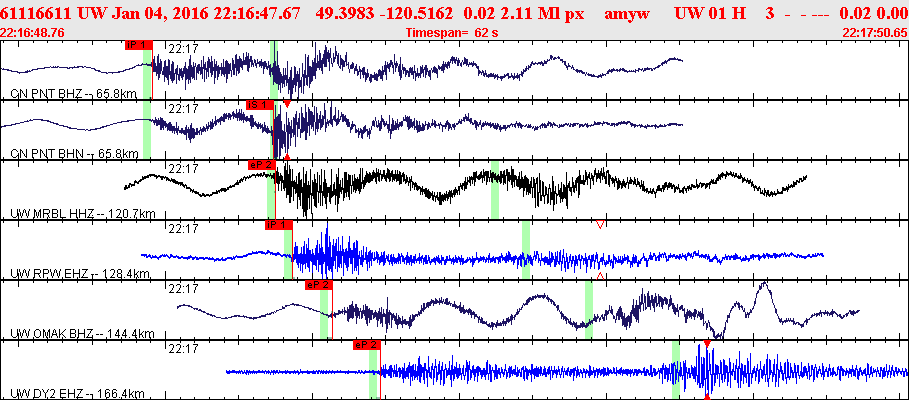Click green bar near red triangle on DY2
The height and width of the screenshot is (400, 909).
pos(676,369)
